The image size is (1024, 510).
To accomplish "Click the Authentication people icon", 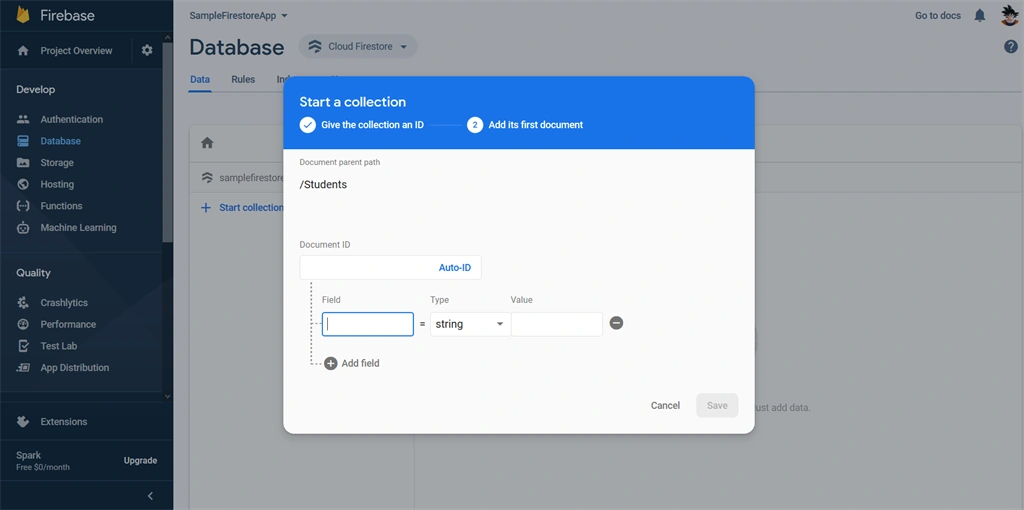I will pos(23,120).
